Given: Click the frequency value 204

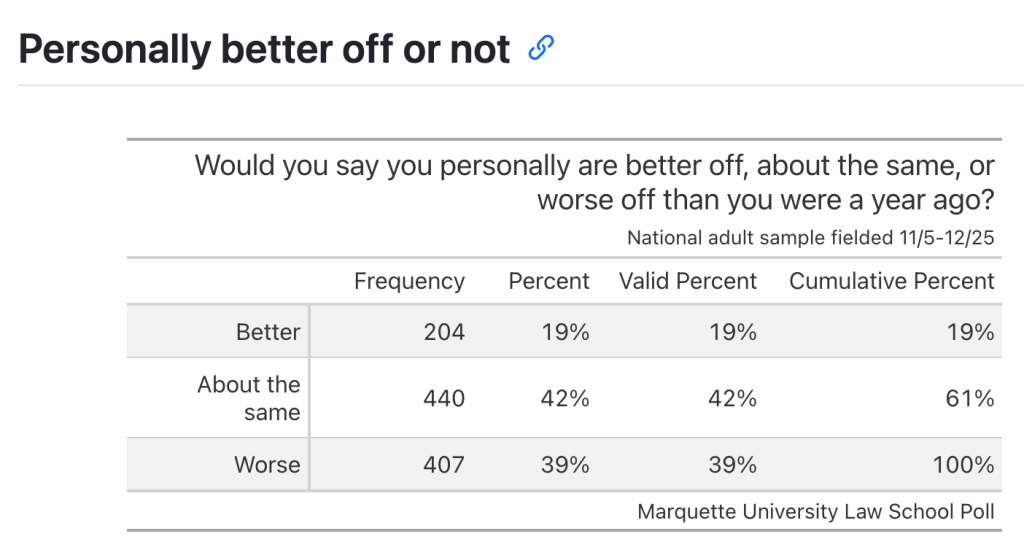Looking at the screenshot, I should pyautogui.click(x=444, y=332).
